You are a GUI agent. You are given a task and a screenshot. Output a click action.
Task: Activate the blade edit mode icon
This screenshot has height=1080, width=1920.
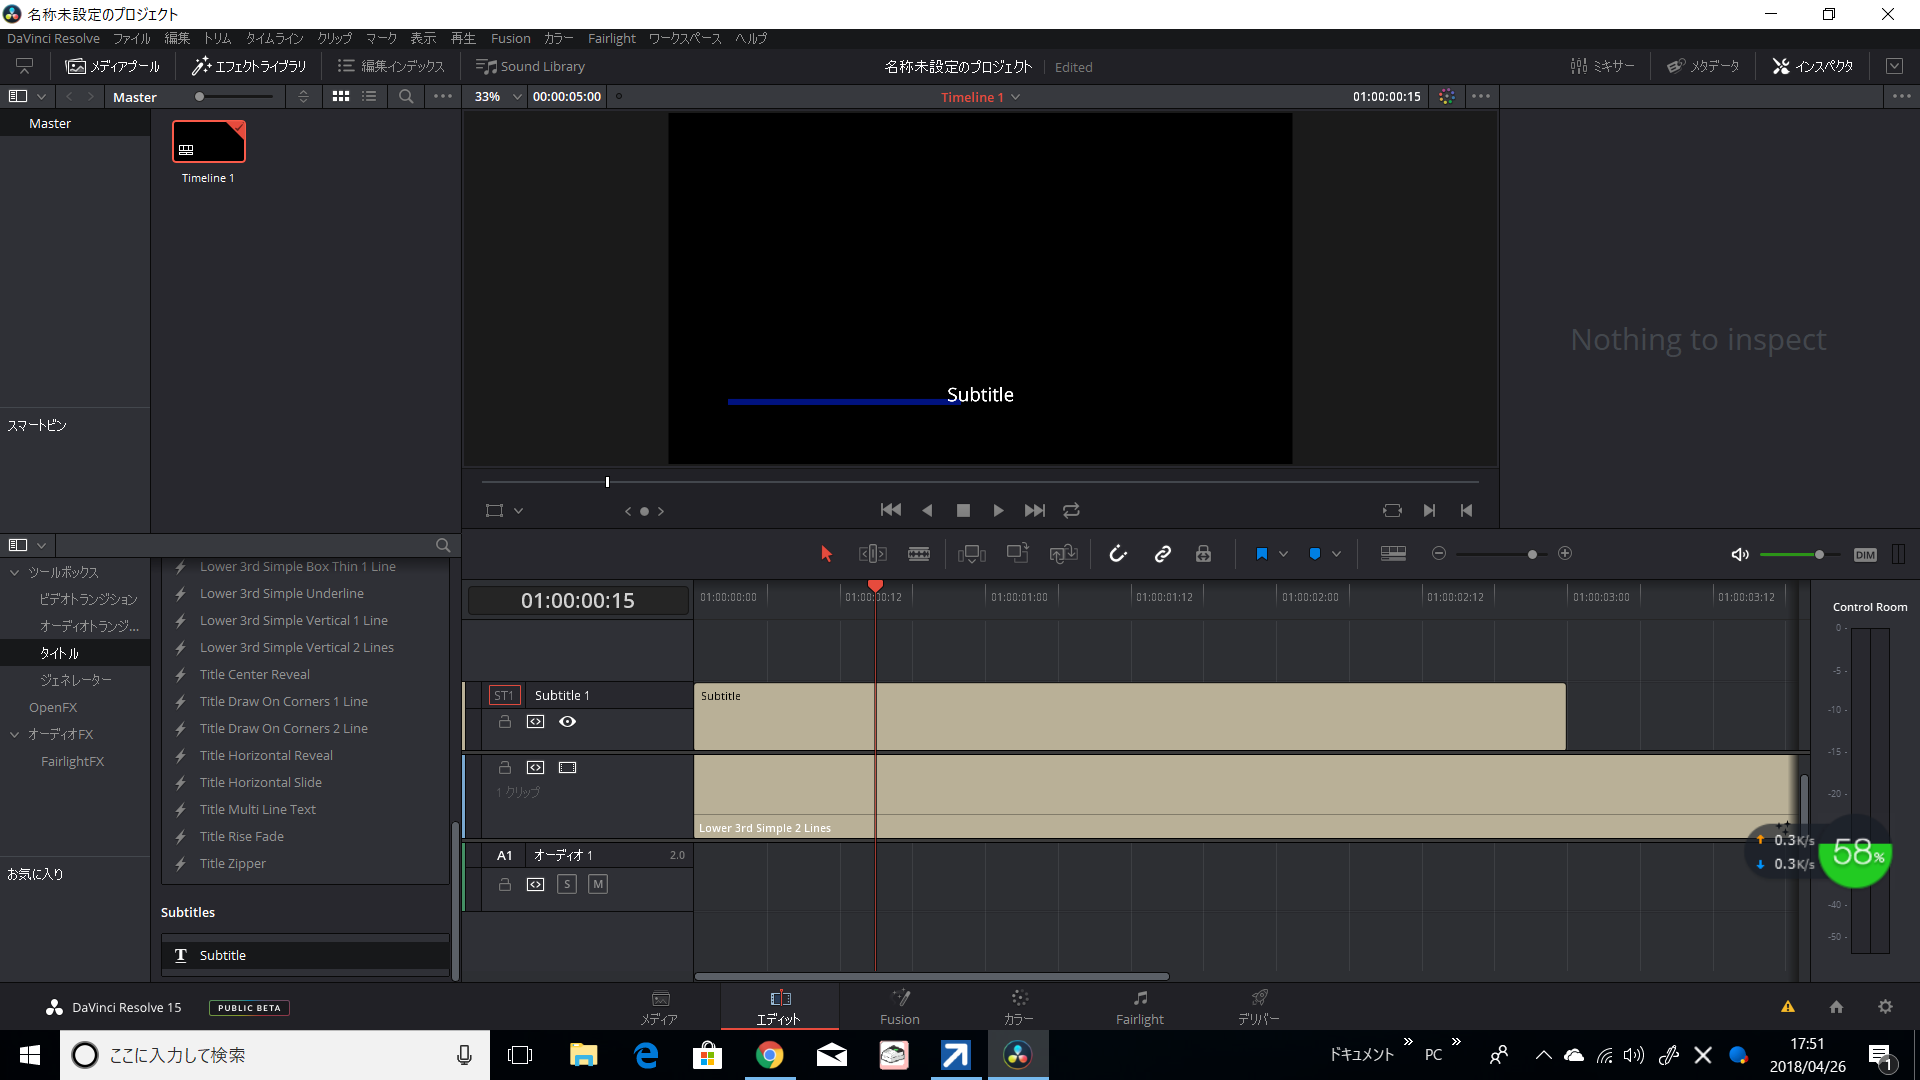(x=918, y=554)
